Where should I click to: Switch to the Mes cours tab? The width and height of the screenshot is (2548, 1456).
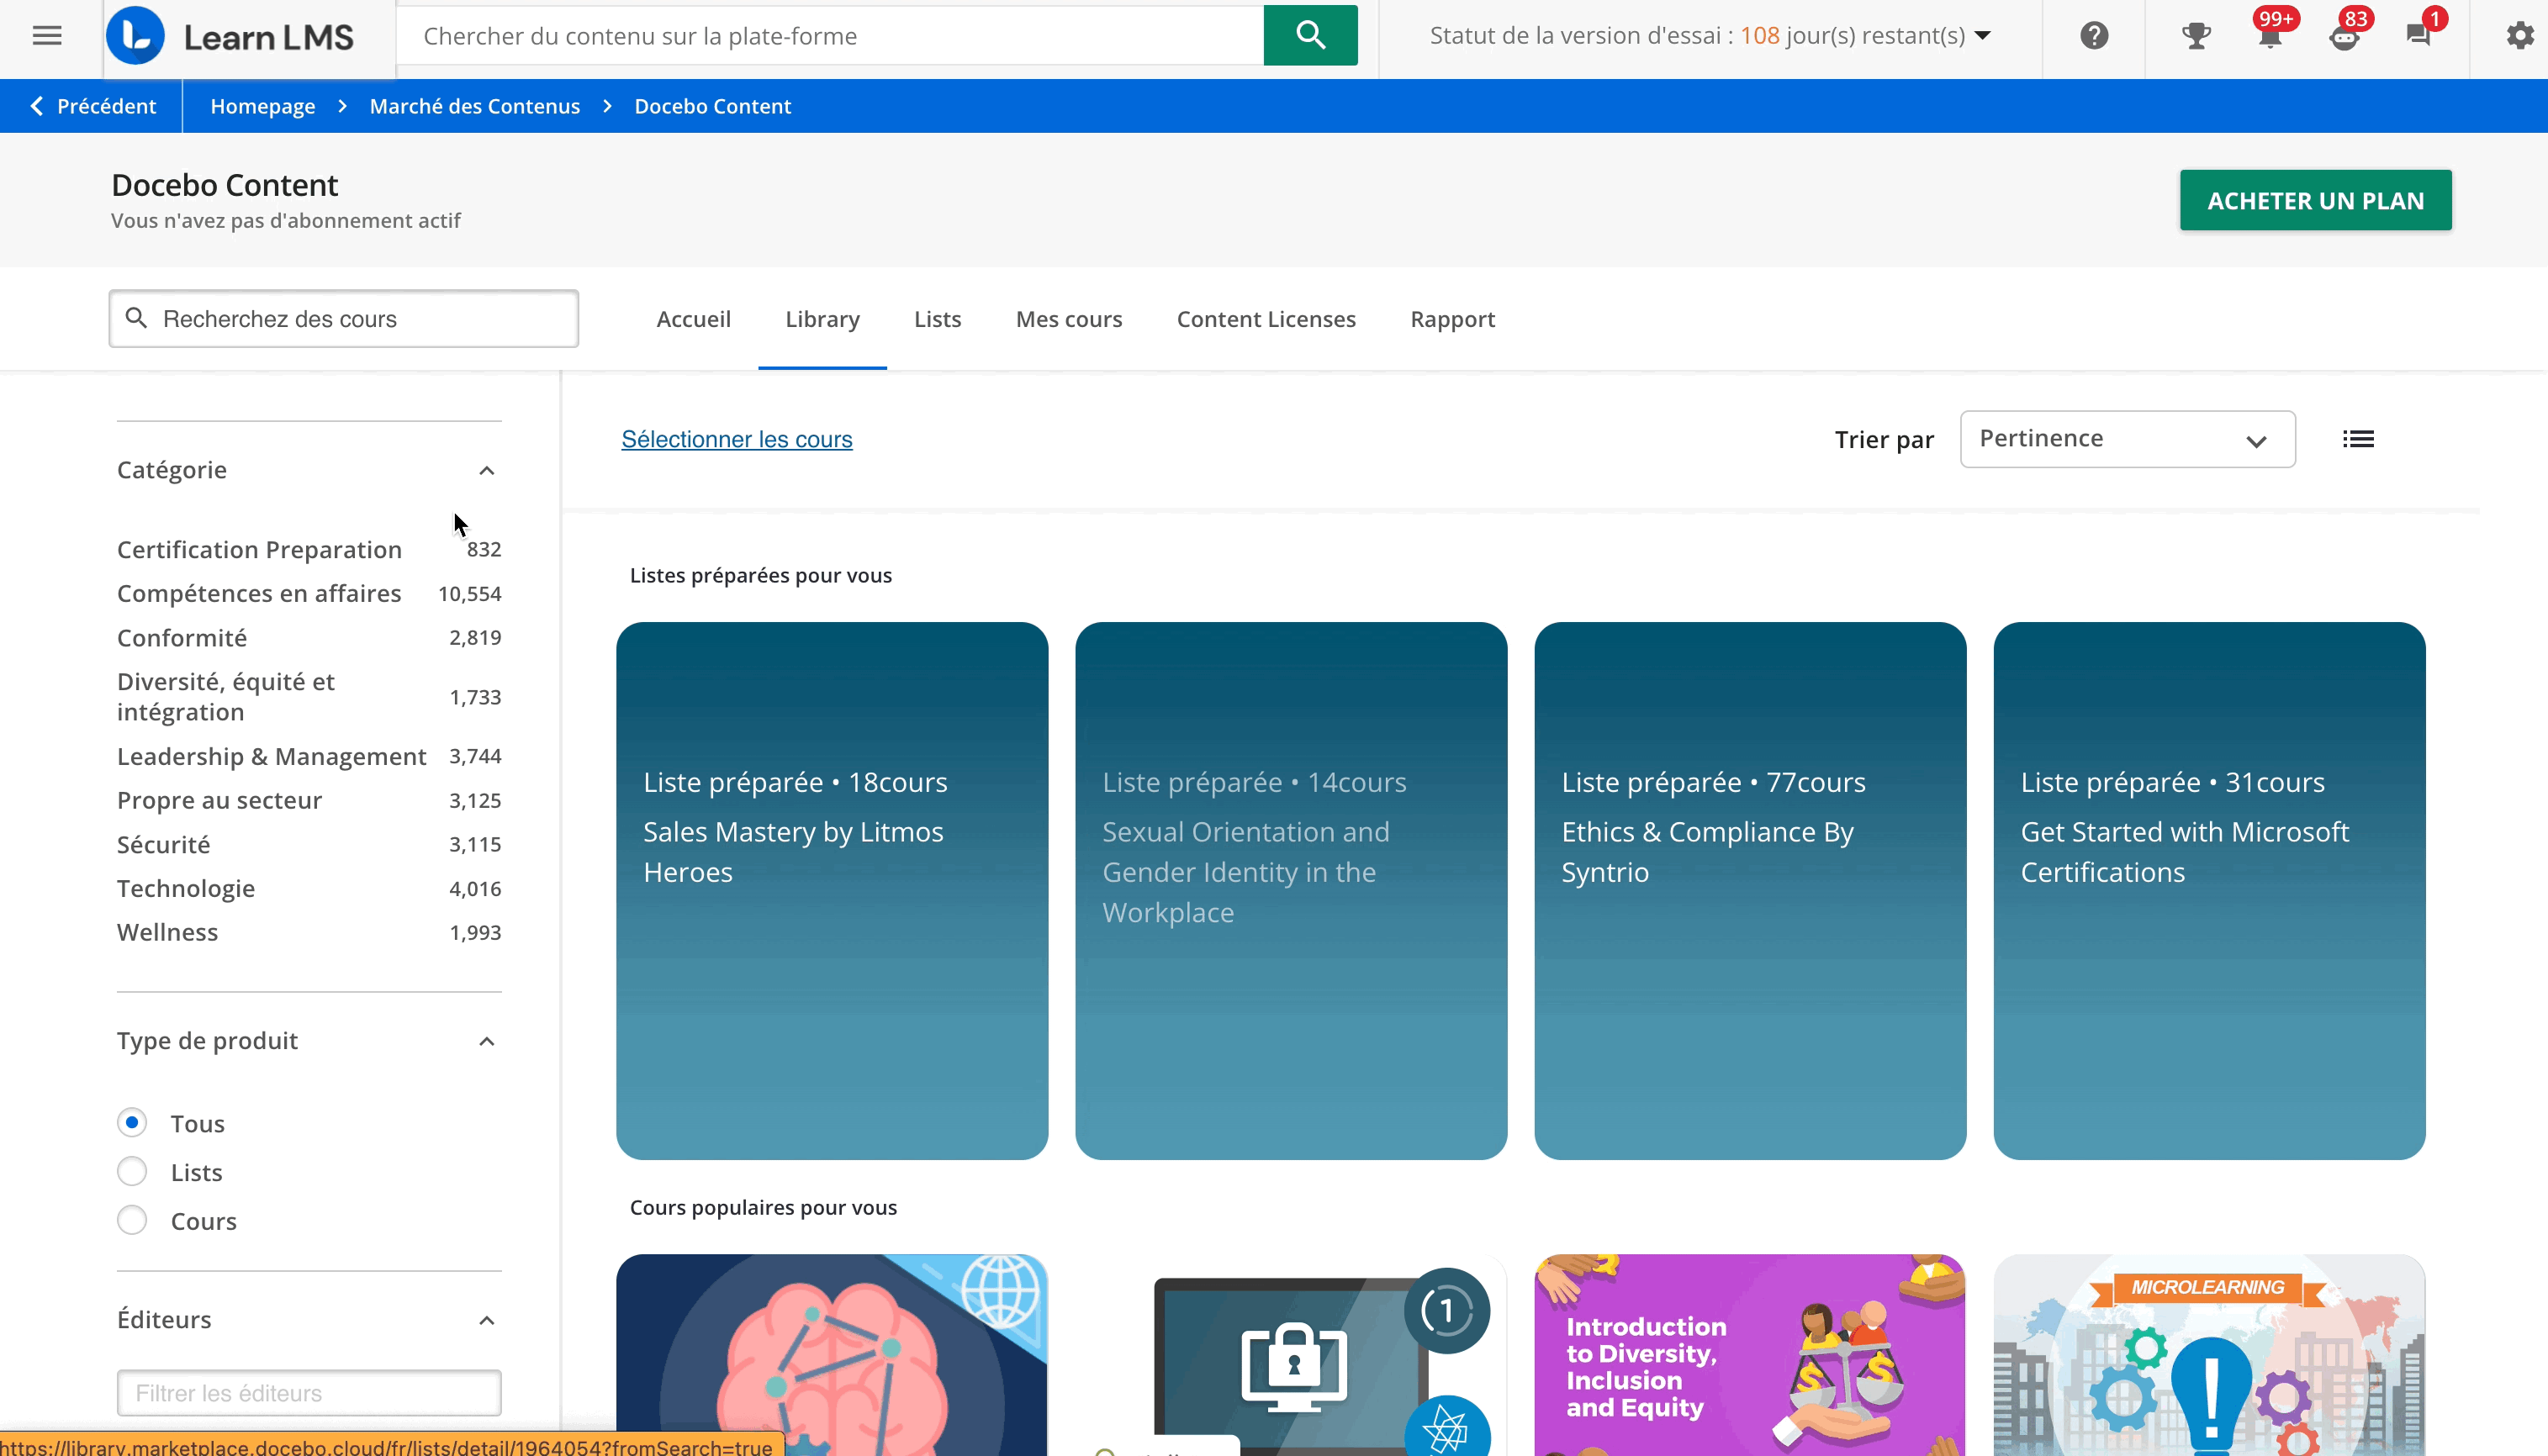click(1068, 319)
